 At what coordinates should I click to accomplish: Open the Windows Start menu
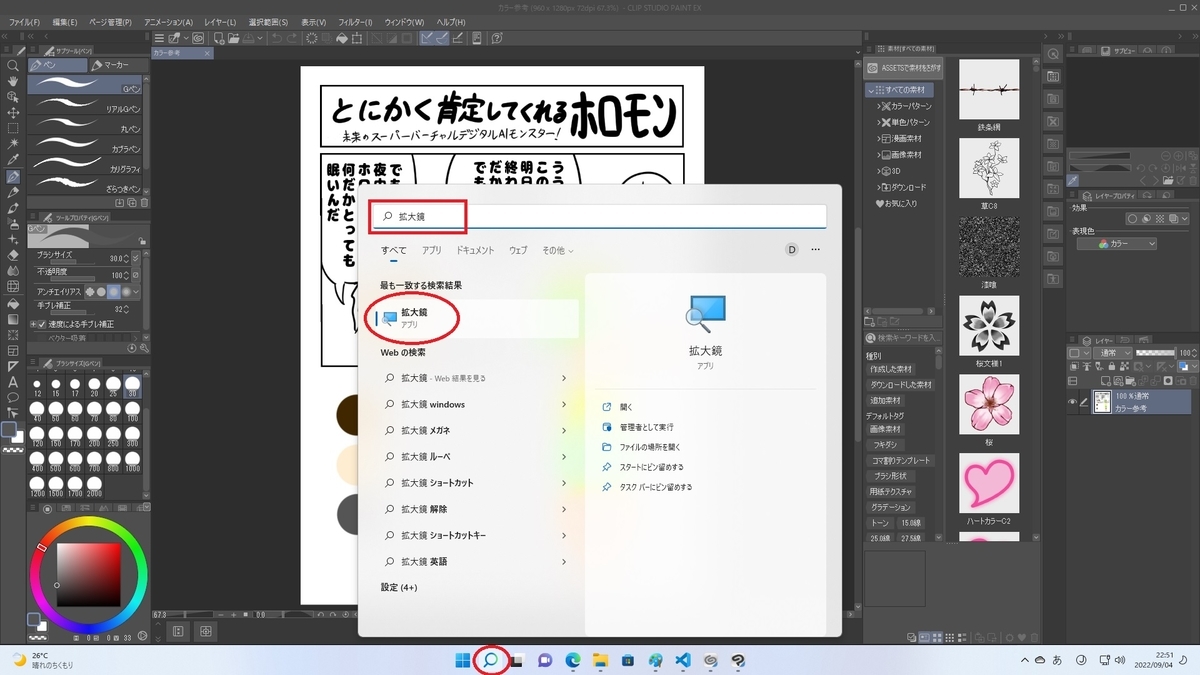(x=463, y=660)
